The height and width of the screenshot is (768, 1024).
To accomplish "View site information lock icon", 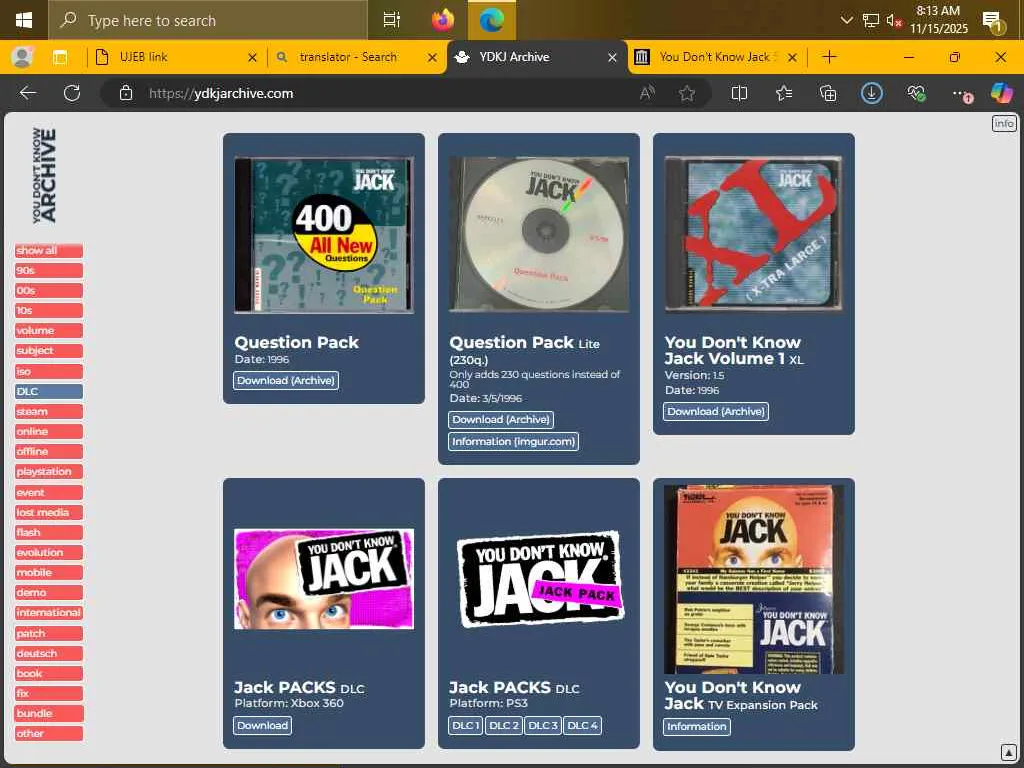I will (x=126, y=93).
